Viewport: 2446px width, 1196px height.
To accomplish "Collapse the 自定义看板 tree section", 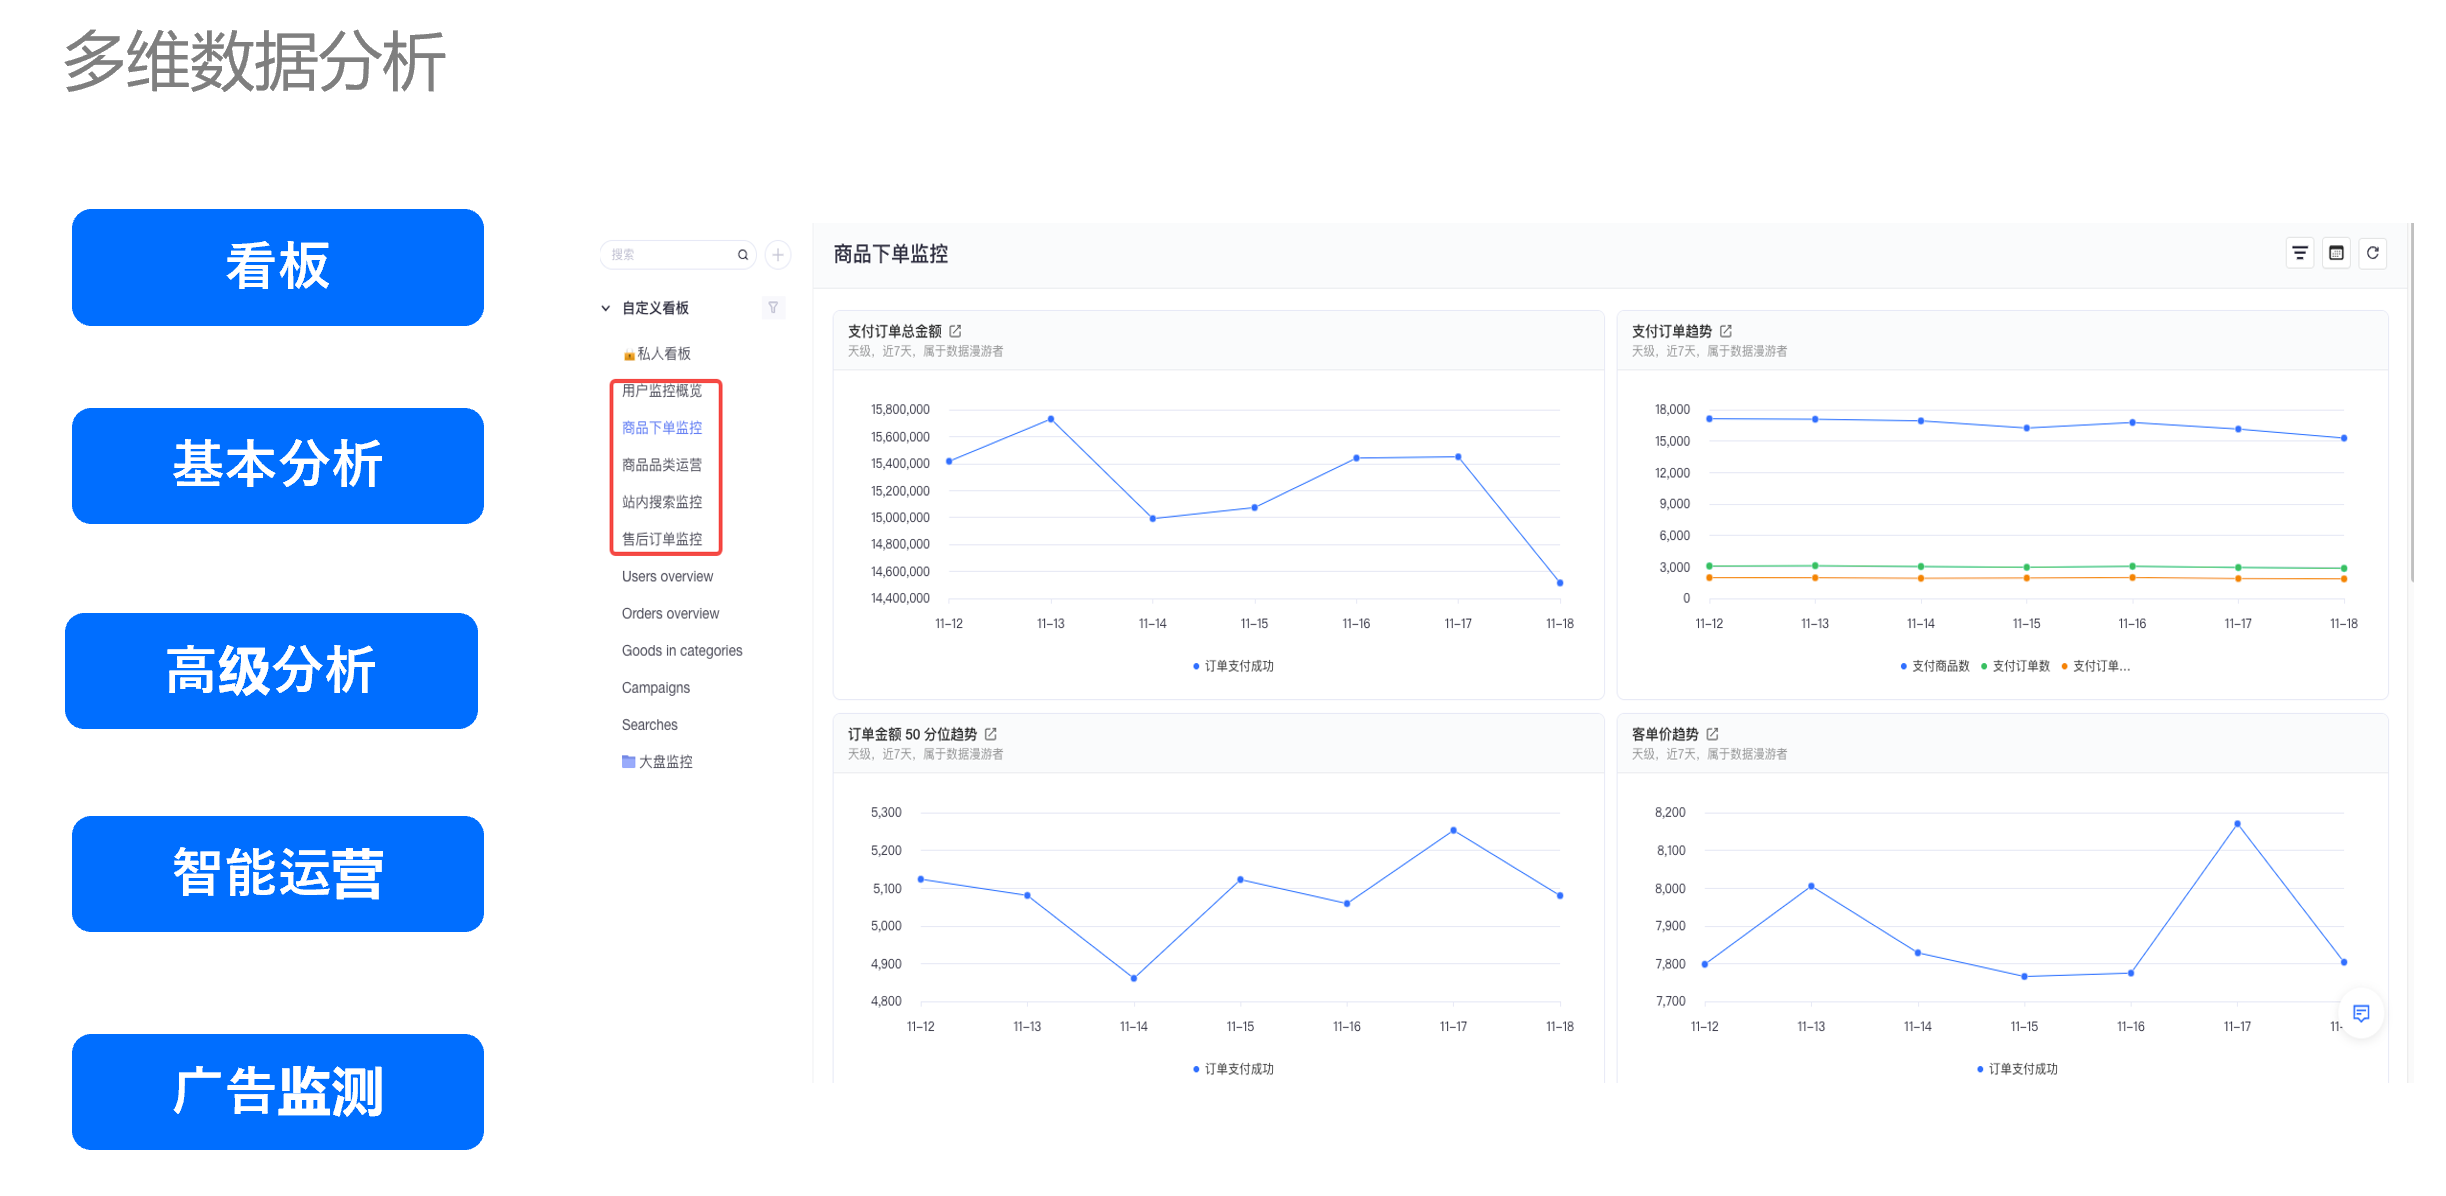I will pyautogui.click(x=605, y=308).
